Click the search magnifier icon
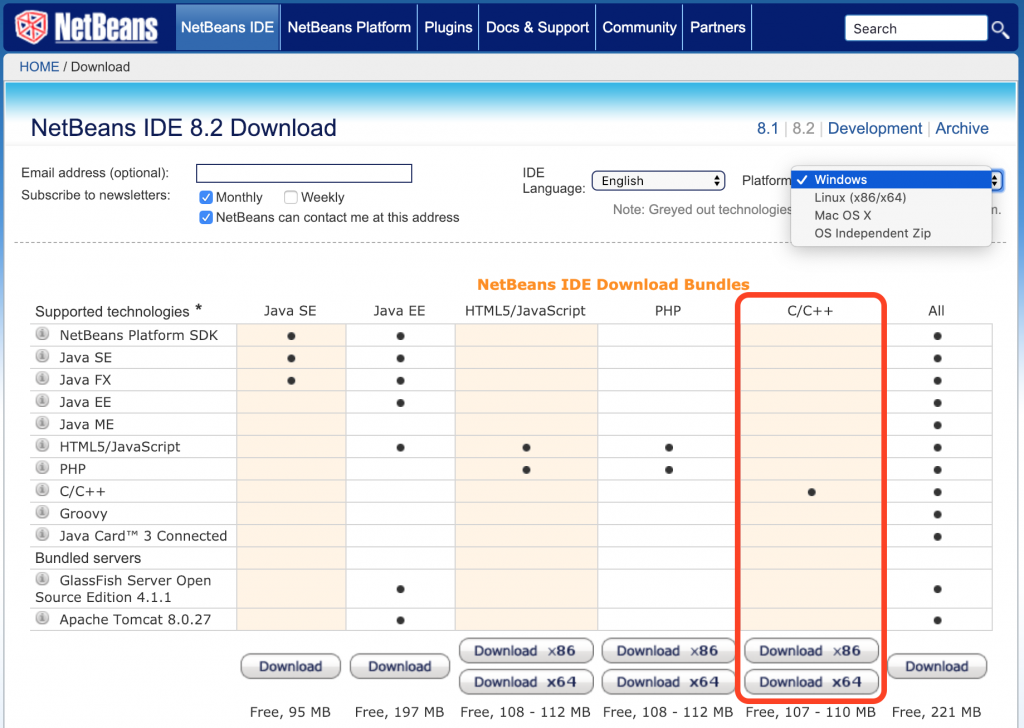Image resolution: width=1024 pixels, height=728 pixels. pos(1001,28)
